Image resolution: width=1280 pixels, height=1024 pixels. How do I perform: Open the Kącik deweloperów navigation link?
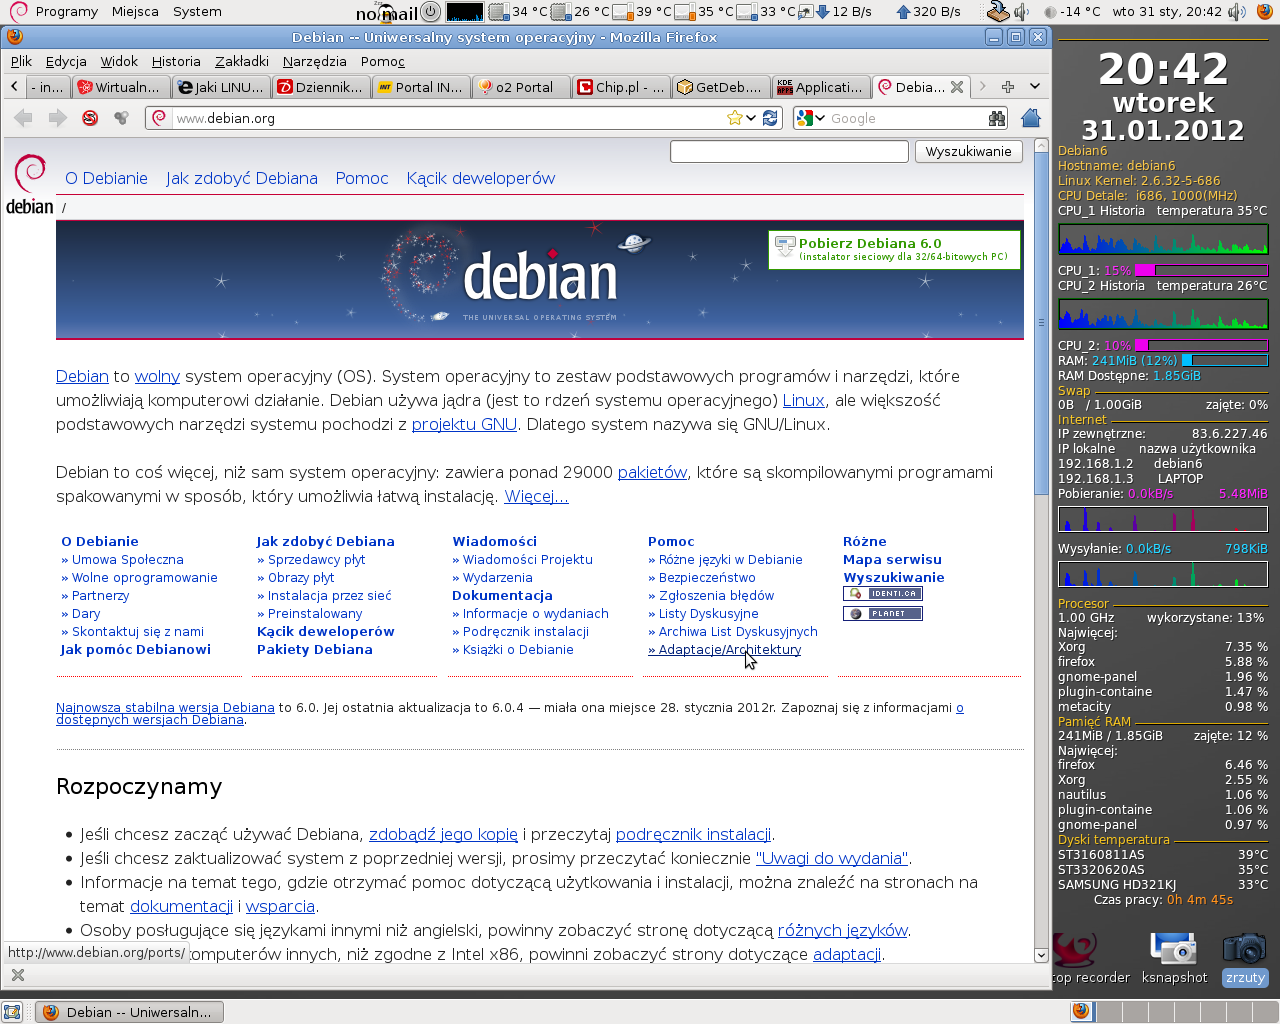[481, 178]
